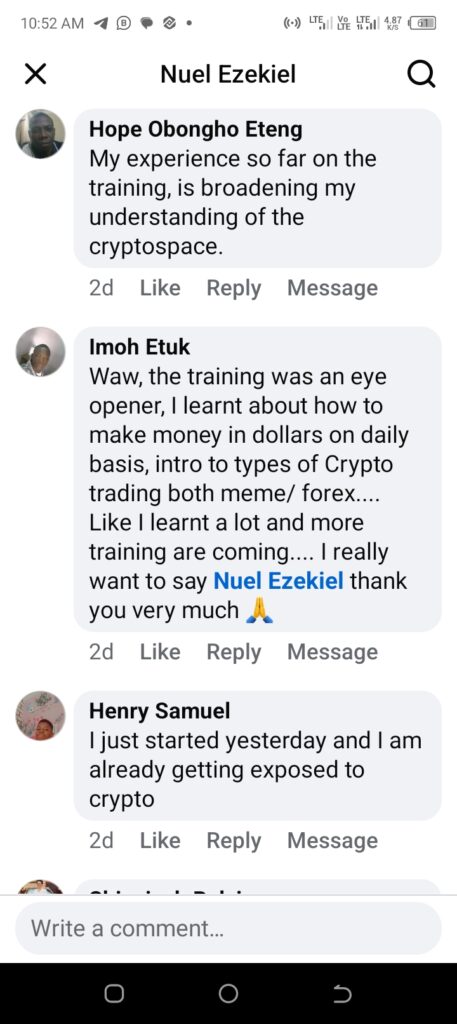Open recent apps via the square icon
The width and height of the screenshot is (457, 1024).
pyautogui.click(x=114, y=993)
